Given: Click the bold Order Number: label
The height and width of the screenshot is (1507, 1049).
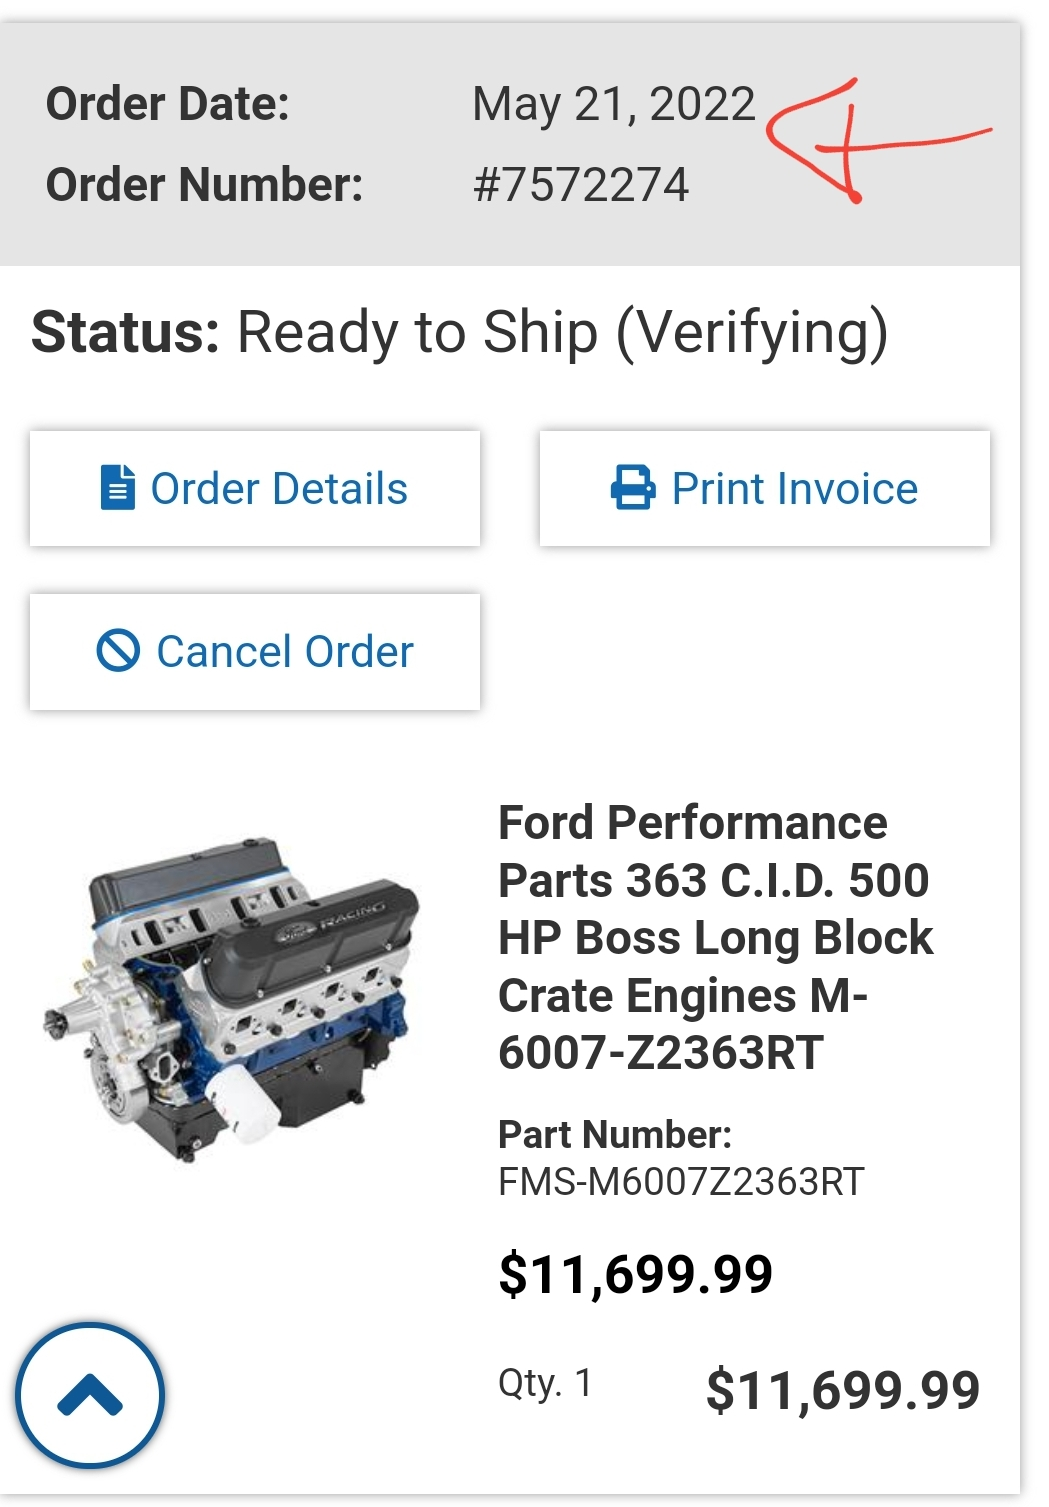Looking at the screenshot, I should point(205,185).
